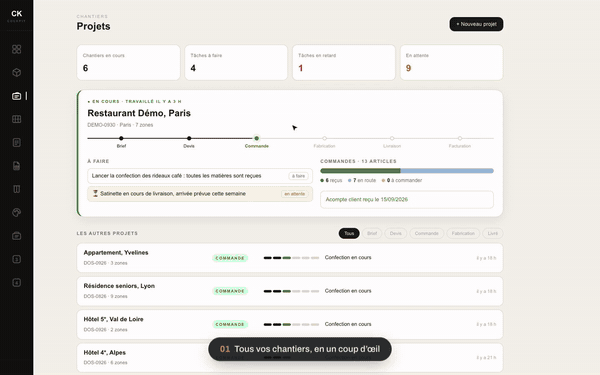Click the 'en attente' status tag
This screenshot has width=600, height=375.
tap(295, 194)
